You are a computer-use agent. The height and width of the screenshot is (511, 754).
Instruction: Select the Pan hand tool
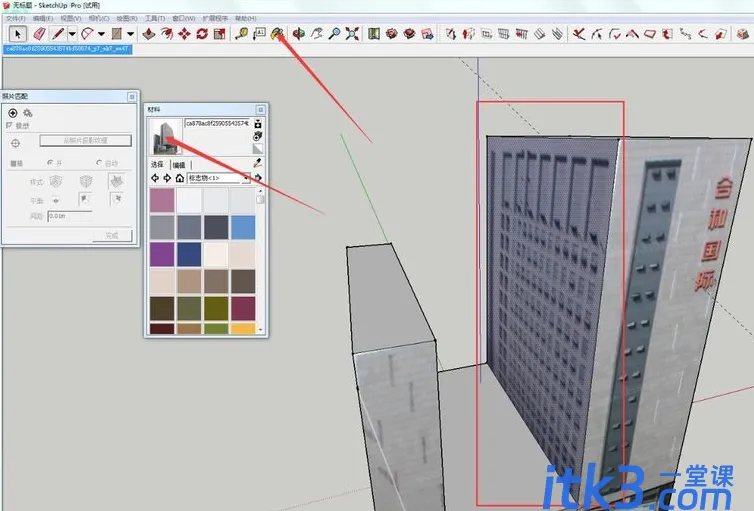[x=316, y=34]
